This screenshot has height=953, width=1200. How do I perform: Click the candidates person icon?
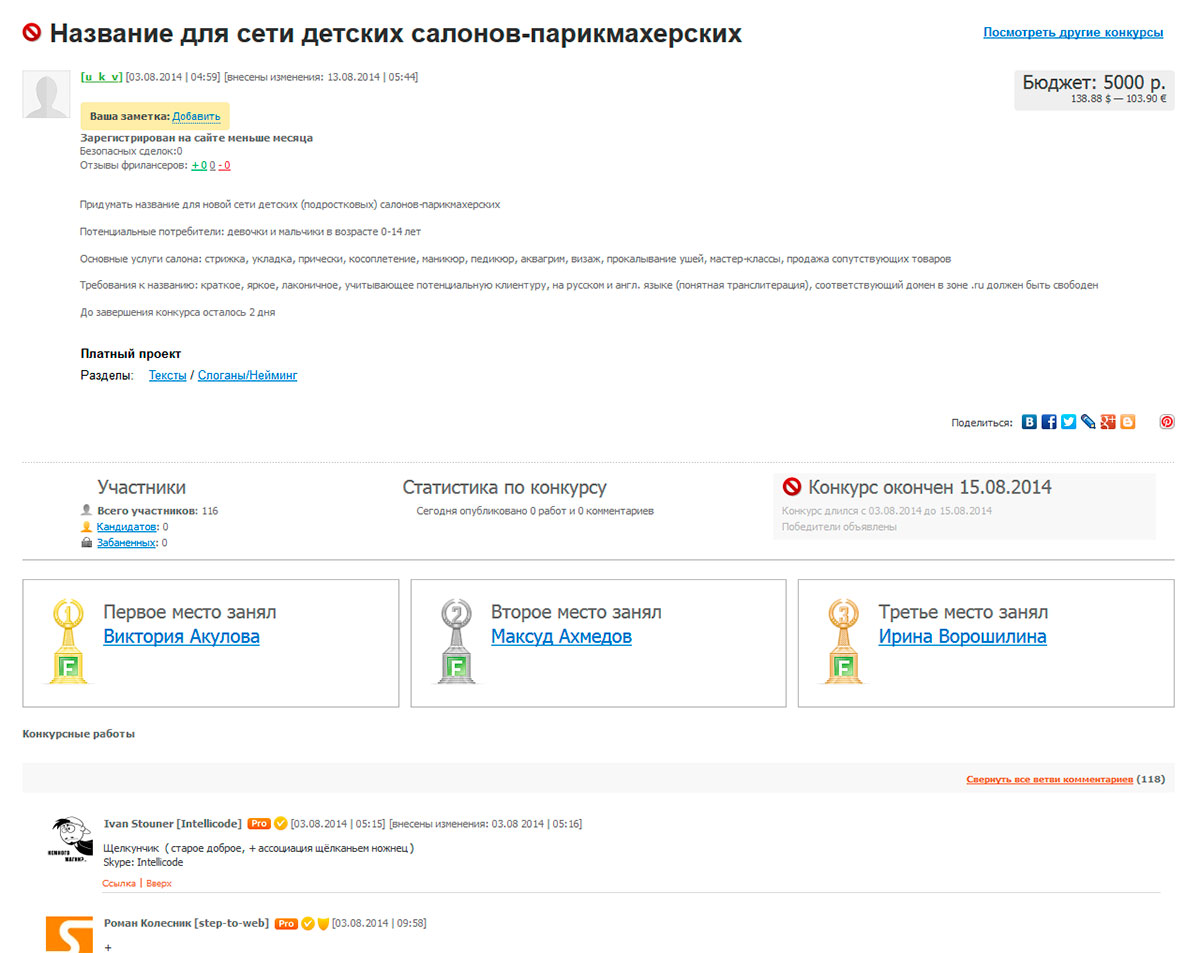point(87,526)
